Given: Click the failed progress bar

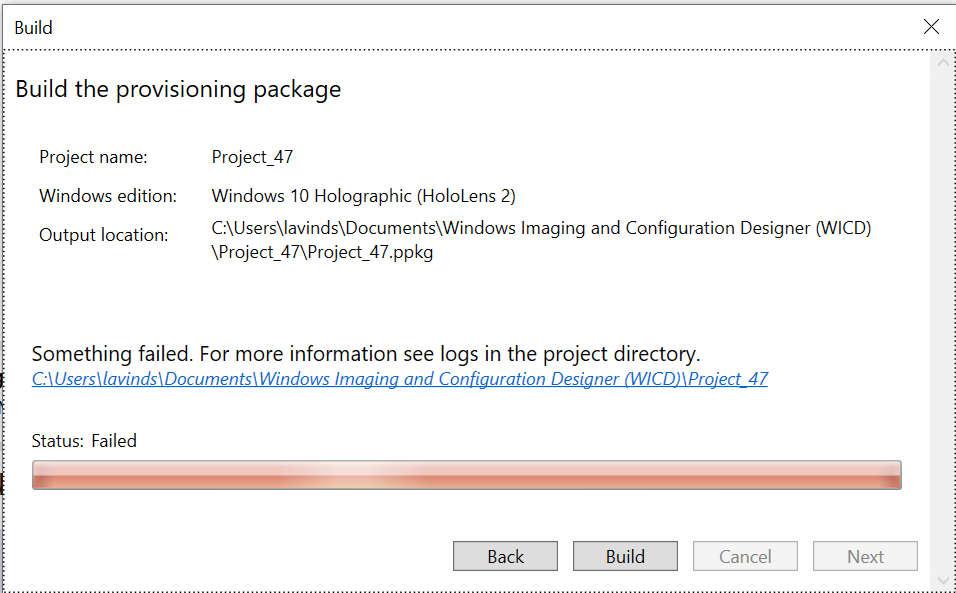Looking at the screenshot, I should 466,475.
